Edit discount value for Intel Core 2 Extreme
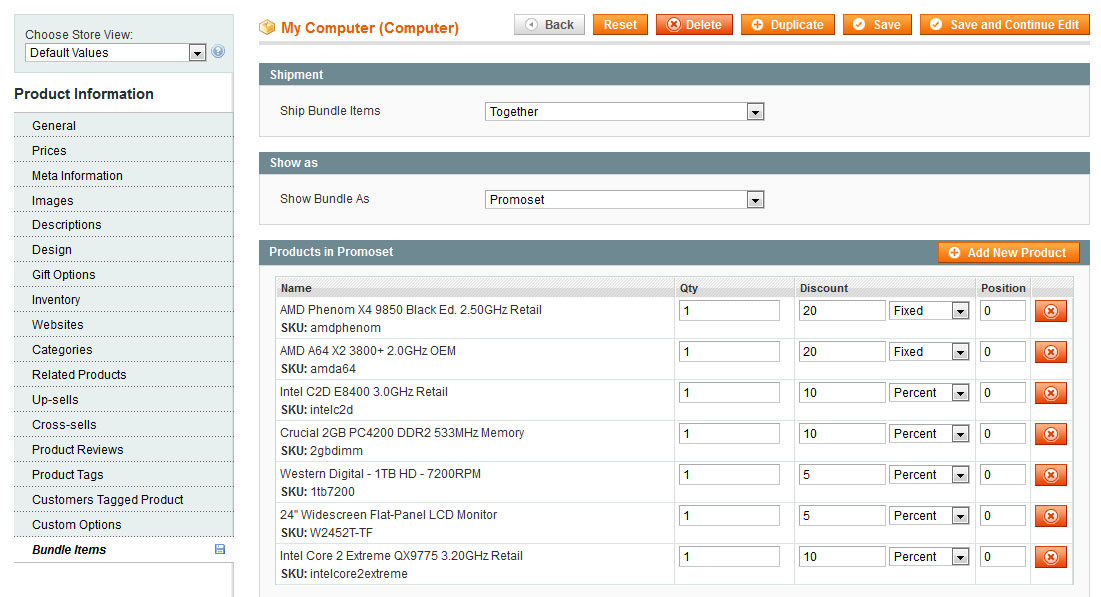The image size is (1101, 597). click(841, 557)
